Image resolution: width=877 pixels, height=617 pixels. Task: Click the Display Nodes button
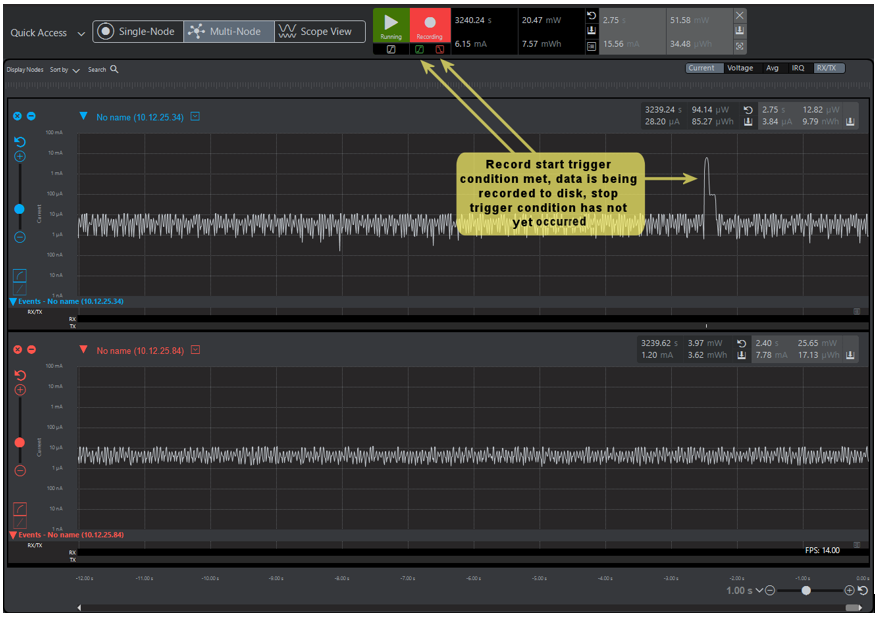(x=25, y=70)
